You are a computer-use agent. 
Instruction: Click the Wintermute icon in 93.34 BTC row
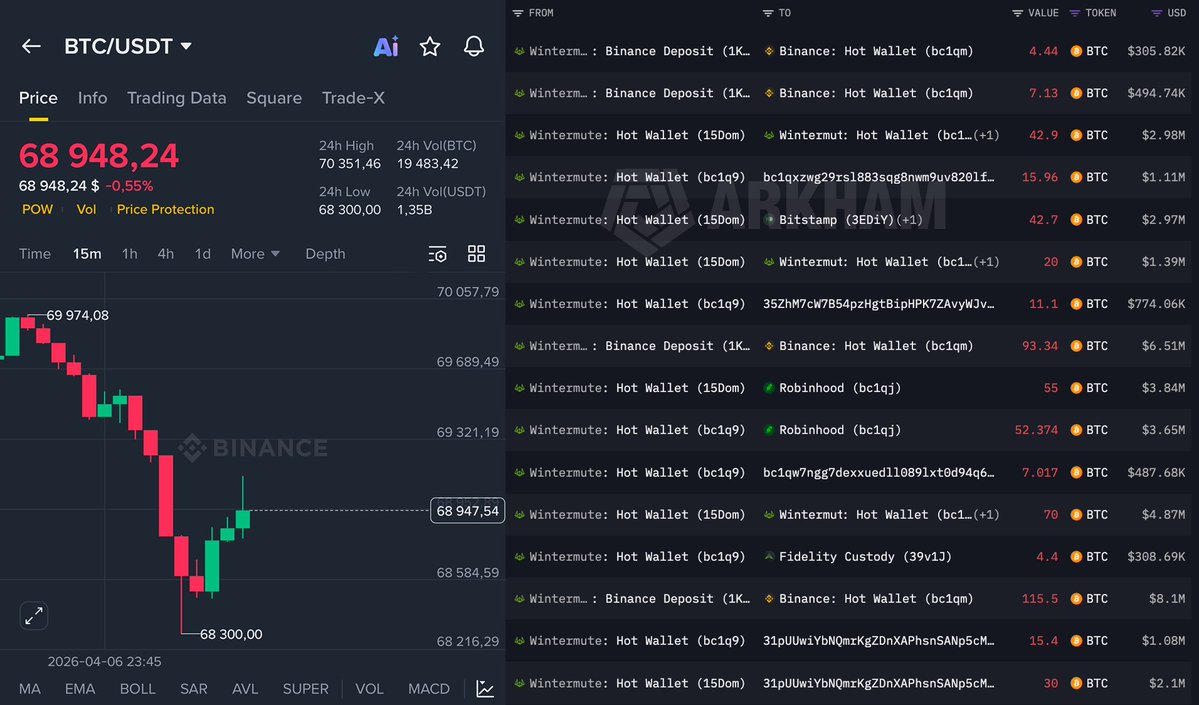point(519,346)
